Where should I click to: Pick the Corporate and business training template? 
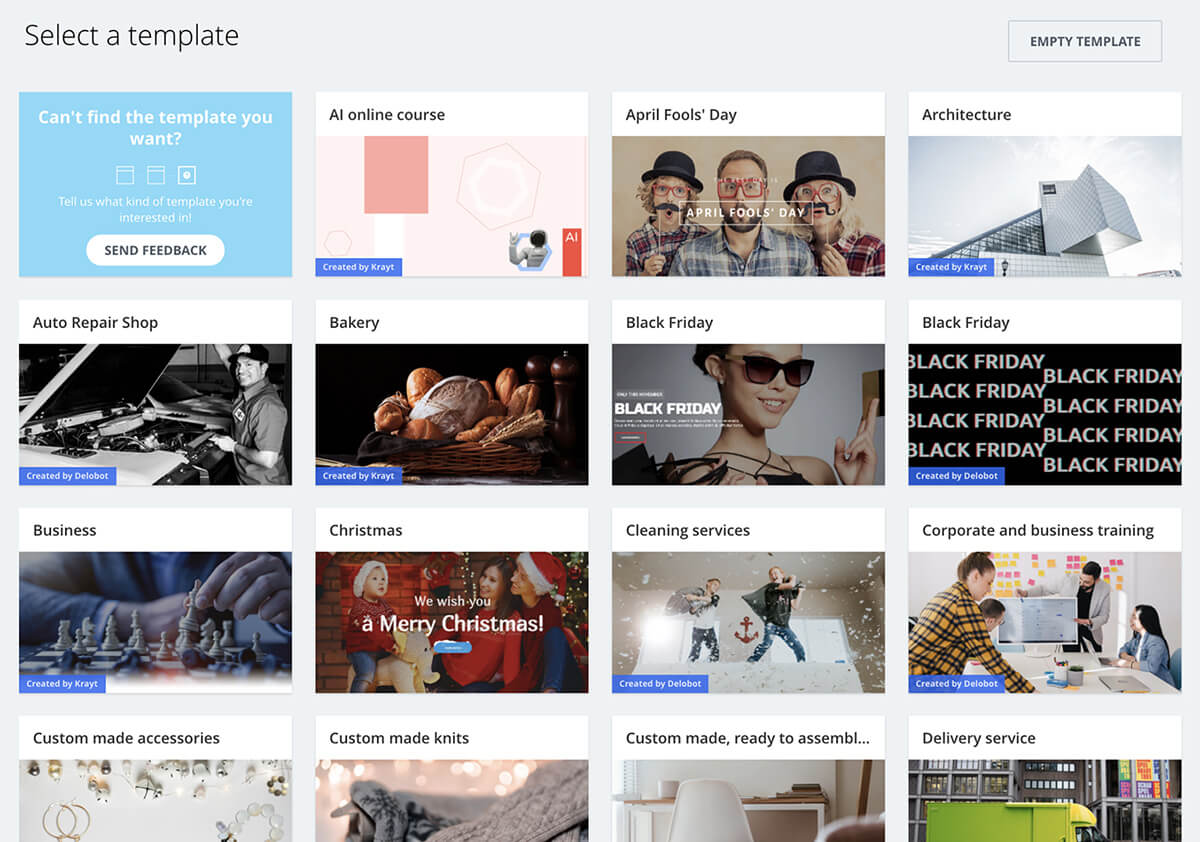(x=1044, y=621)
